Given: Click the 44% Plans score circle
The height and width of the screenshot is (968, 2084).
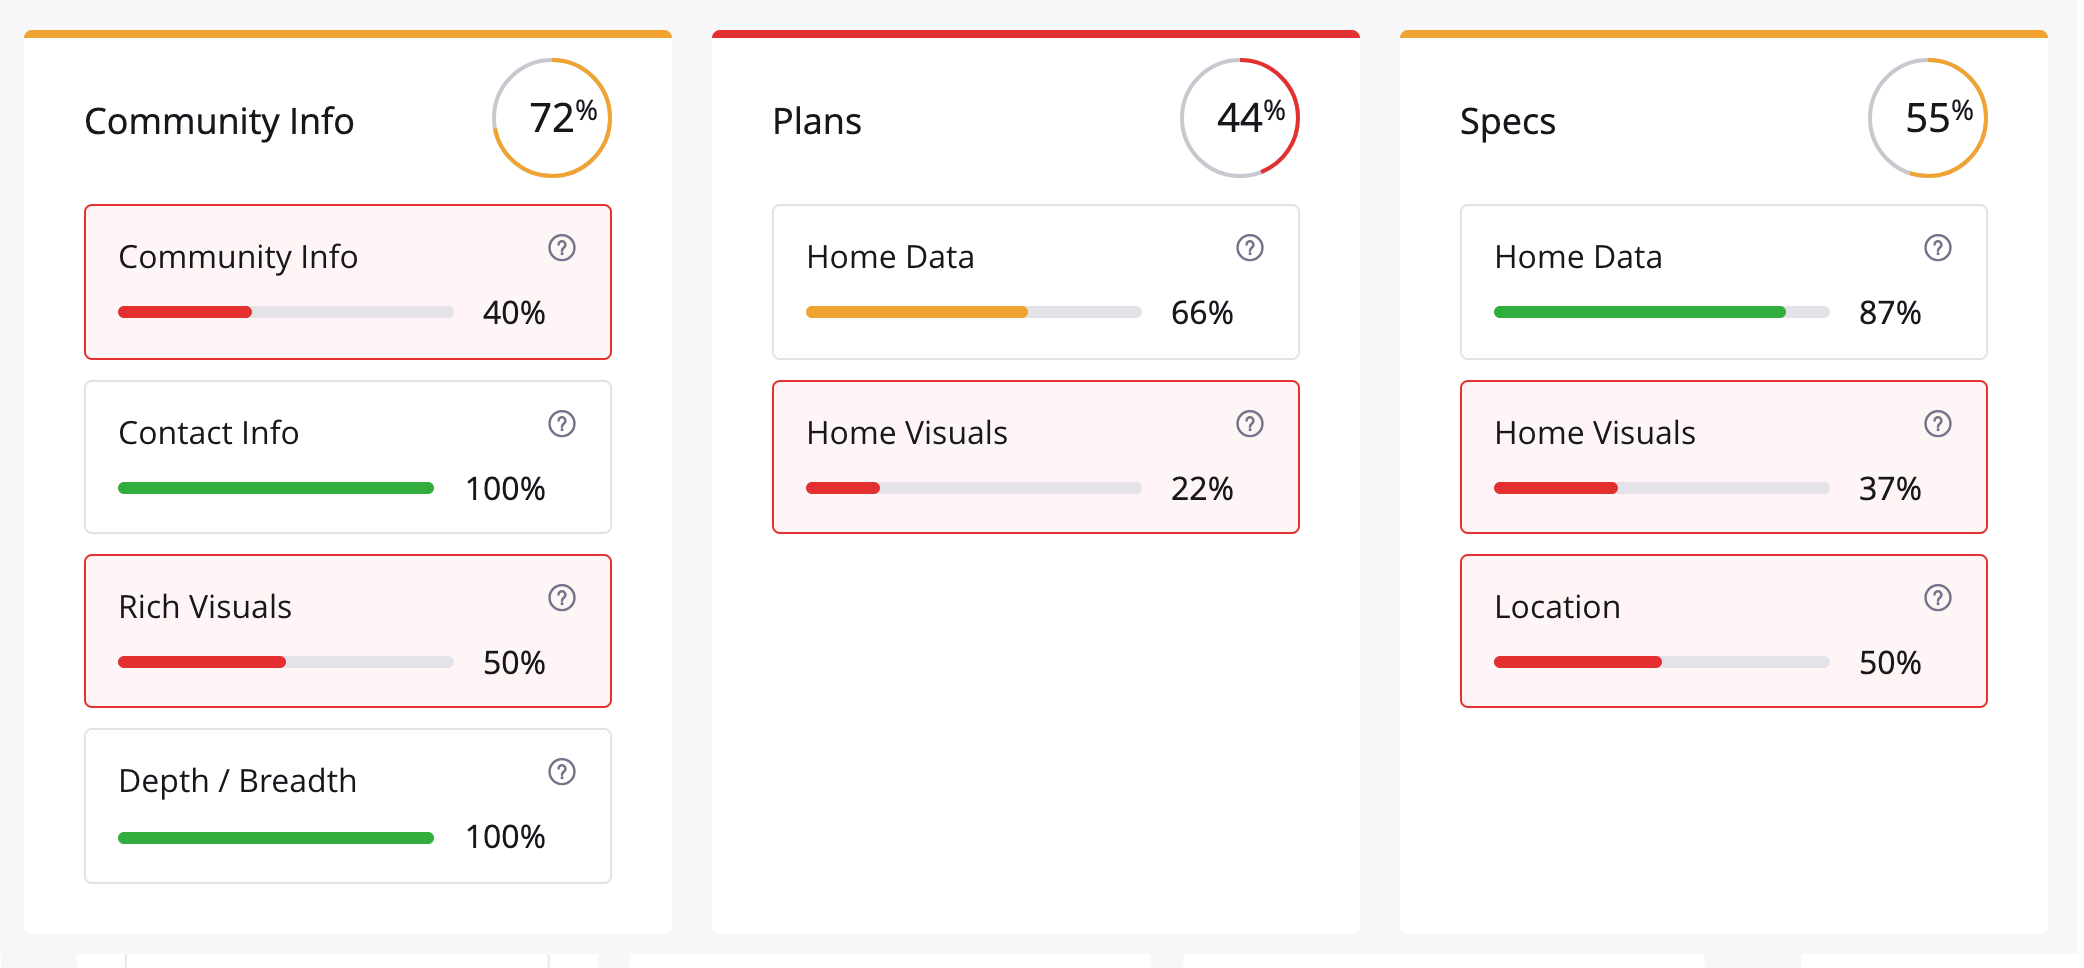Looking at the screenshot, I should (1240, 118).
